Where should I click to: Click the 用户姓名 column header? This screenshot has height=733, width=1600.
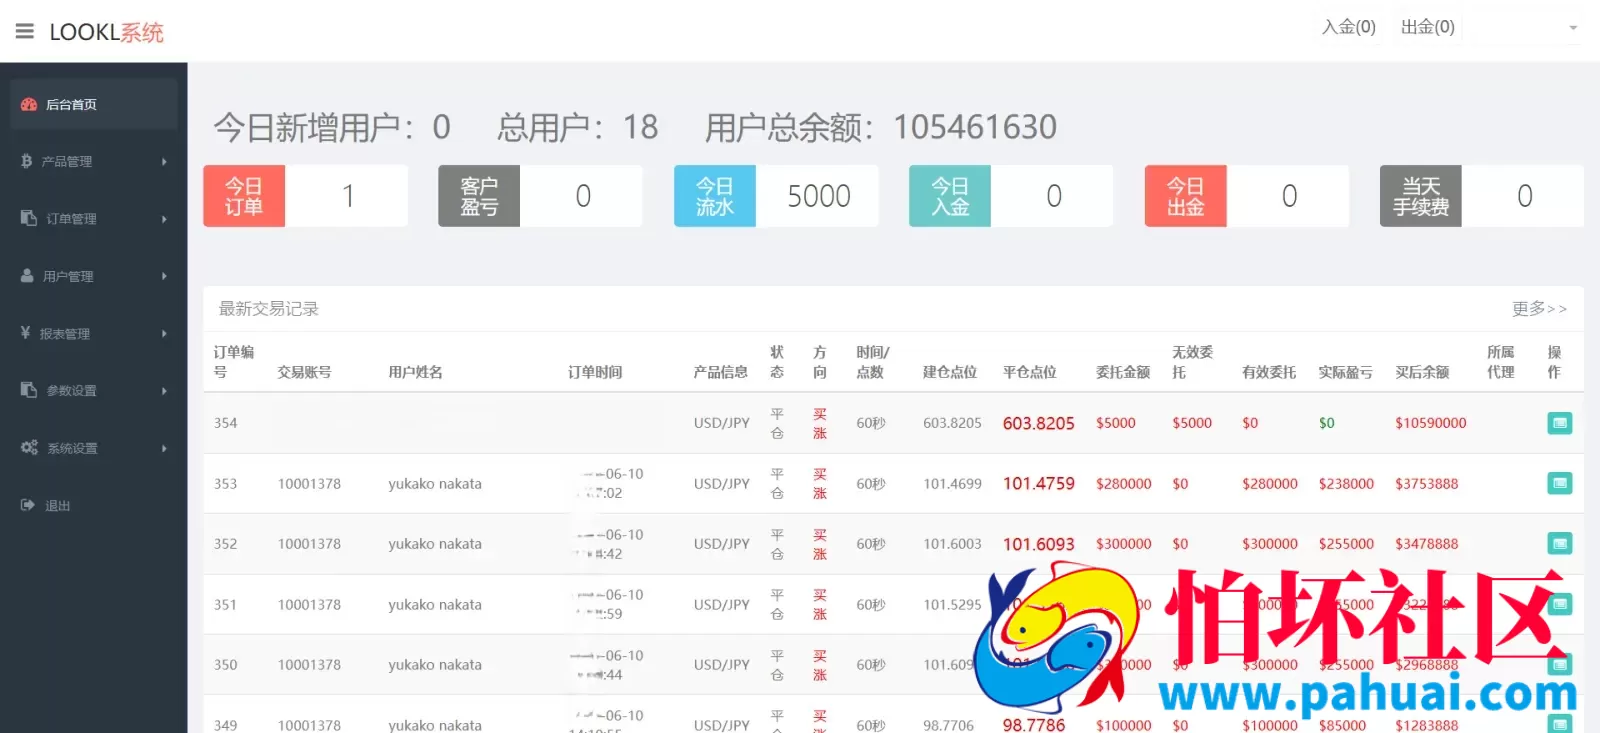click(415, 372)
